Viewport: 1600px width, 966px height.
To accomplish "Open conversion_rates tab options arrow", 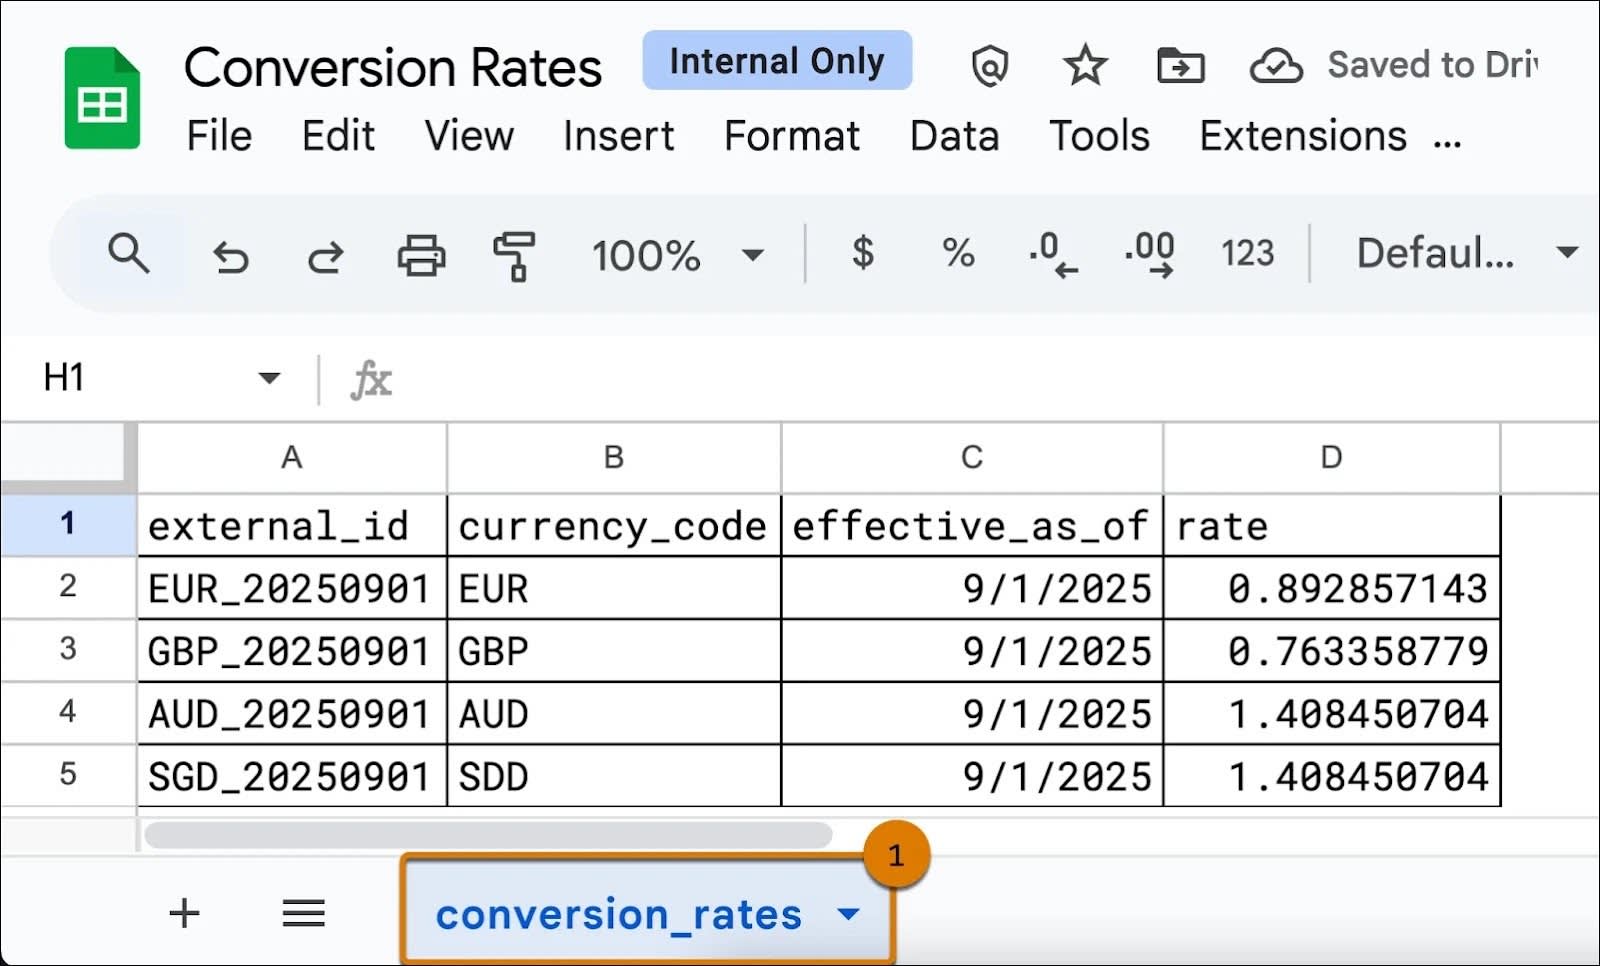I will (848, 914).
